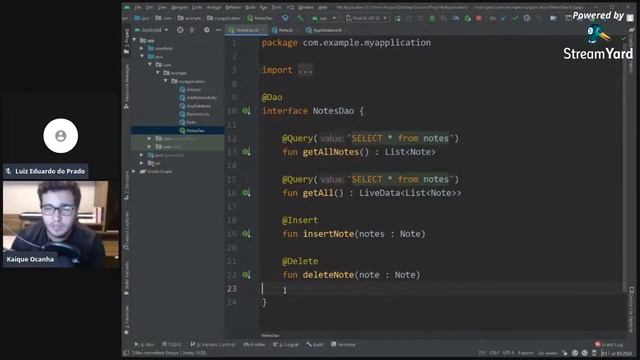Click gutter marker beside deleteNote line 22
Viewport: 640px width, 360px height.
[246, 275]
